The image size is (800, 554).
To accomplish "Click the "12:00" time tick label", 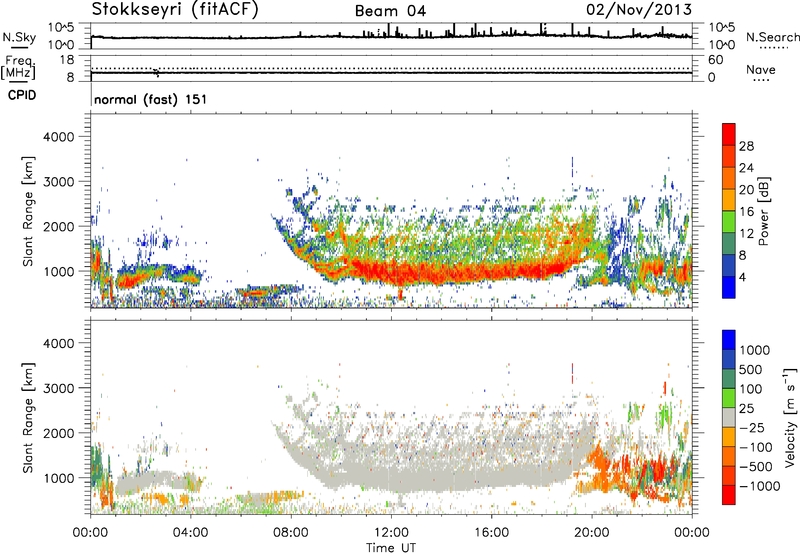I will (x=391, y=533).
